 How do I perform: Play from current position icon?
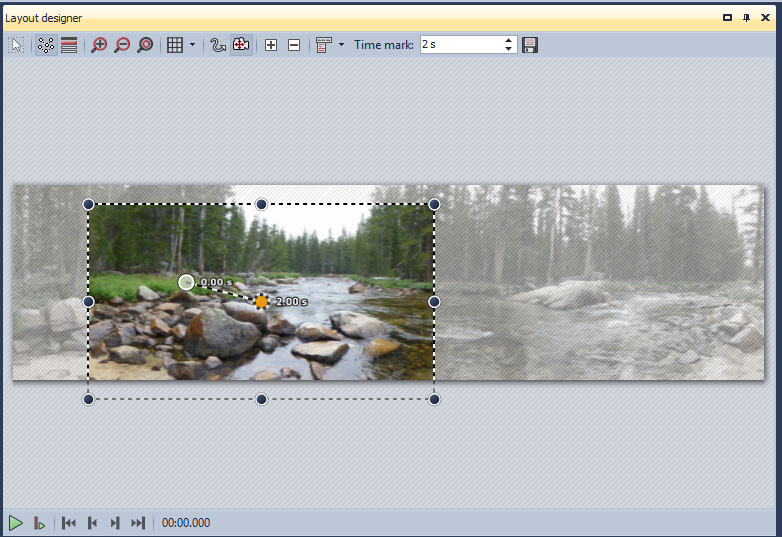click(39, 524)
